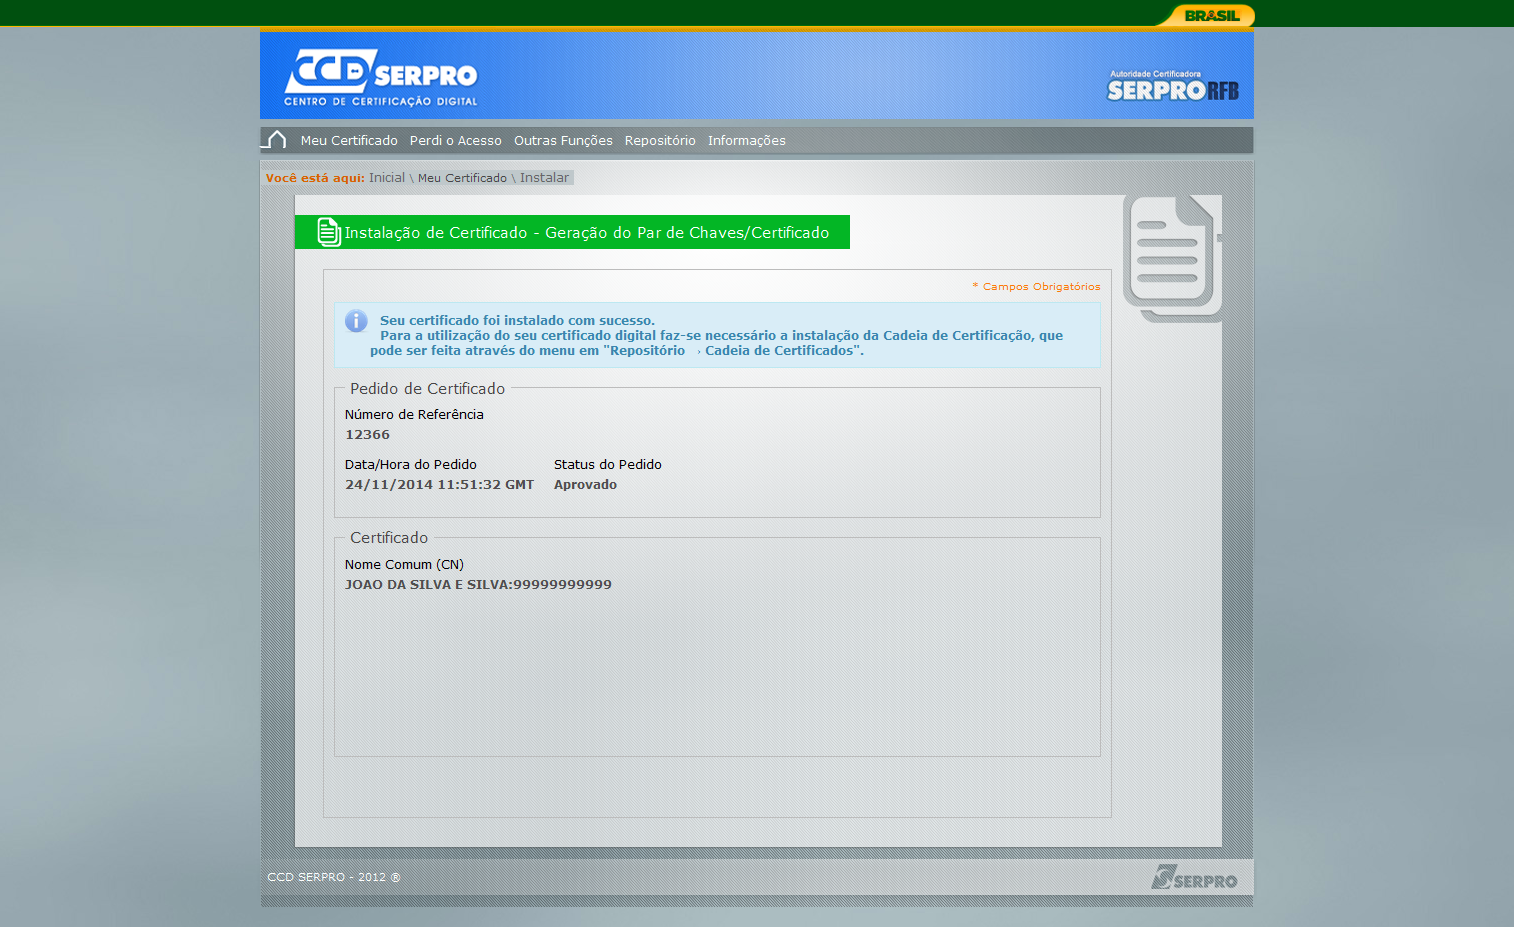Click the CCD SERPRO logo in the header
Image resolution: width=1514 pixels, height=927 pixels.
pos(379,75)
